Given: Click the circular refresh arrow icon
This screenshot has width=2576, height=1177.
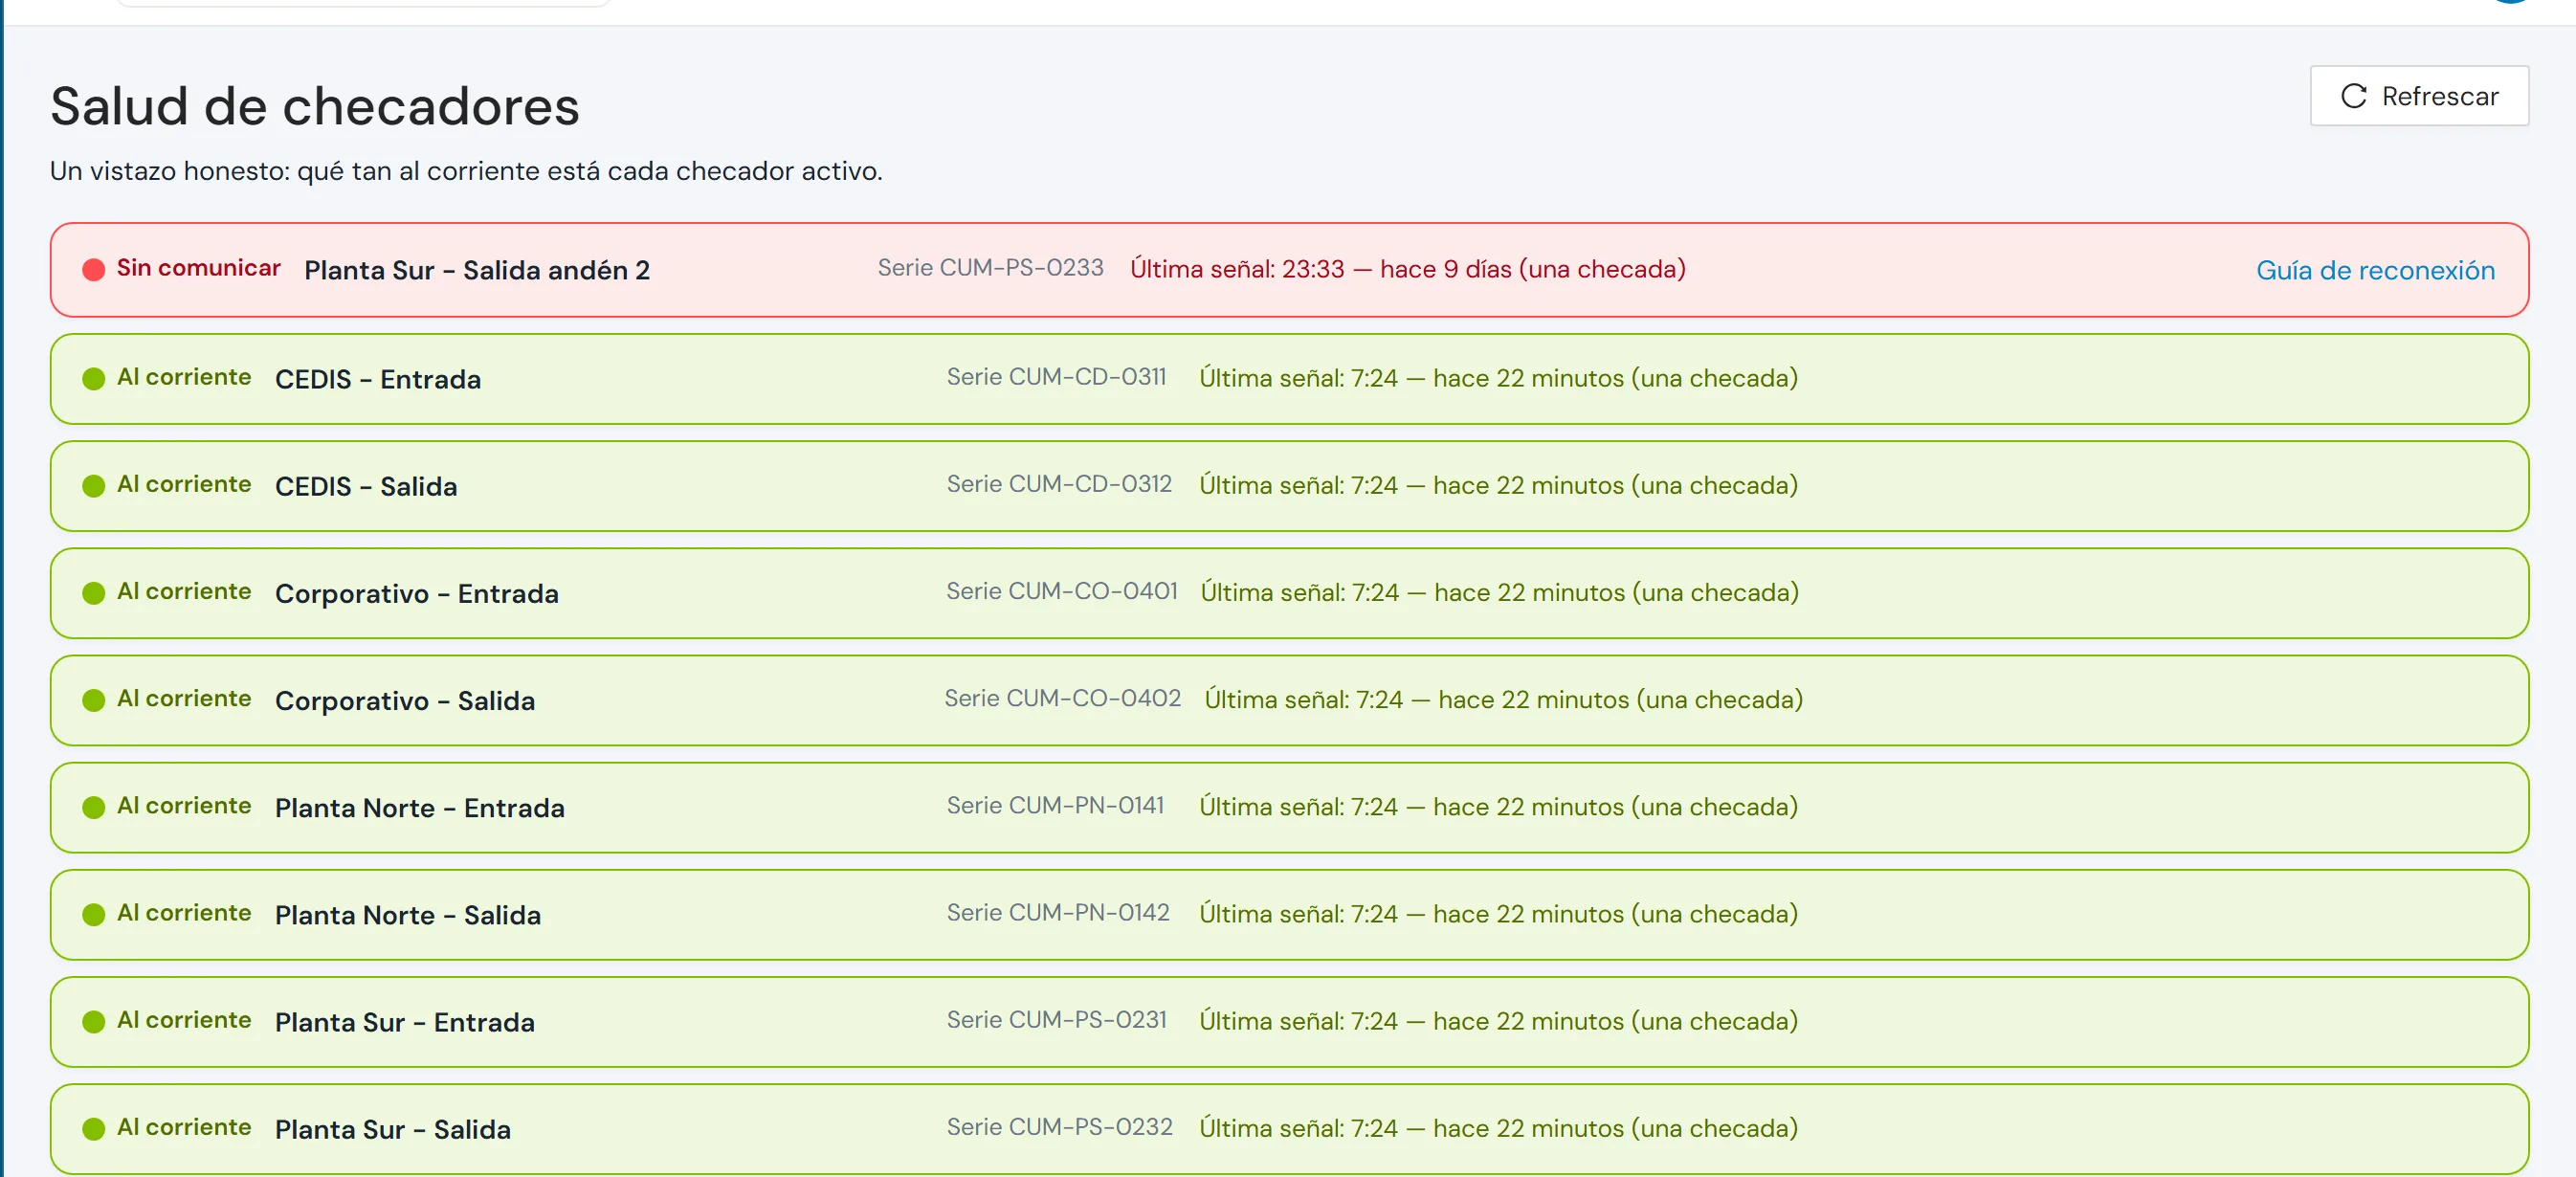Looking at the screenshot, I should pyautogui.click(x=2354, y=96).
